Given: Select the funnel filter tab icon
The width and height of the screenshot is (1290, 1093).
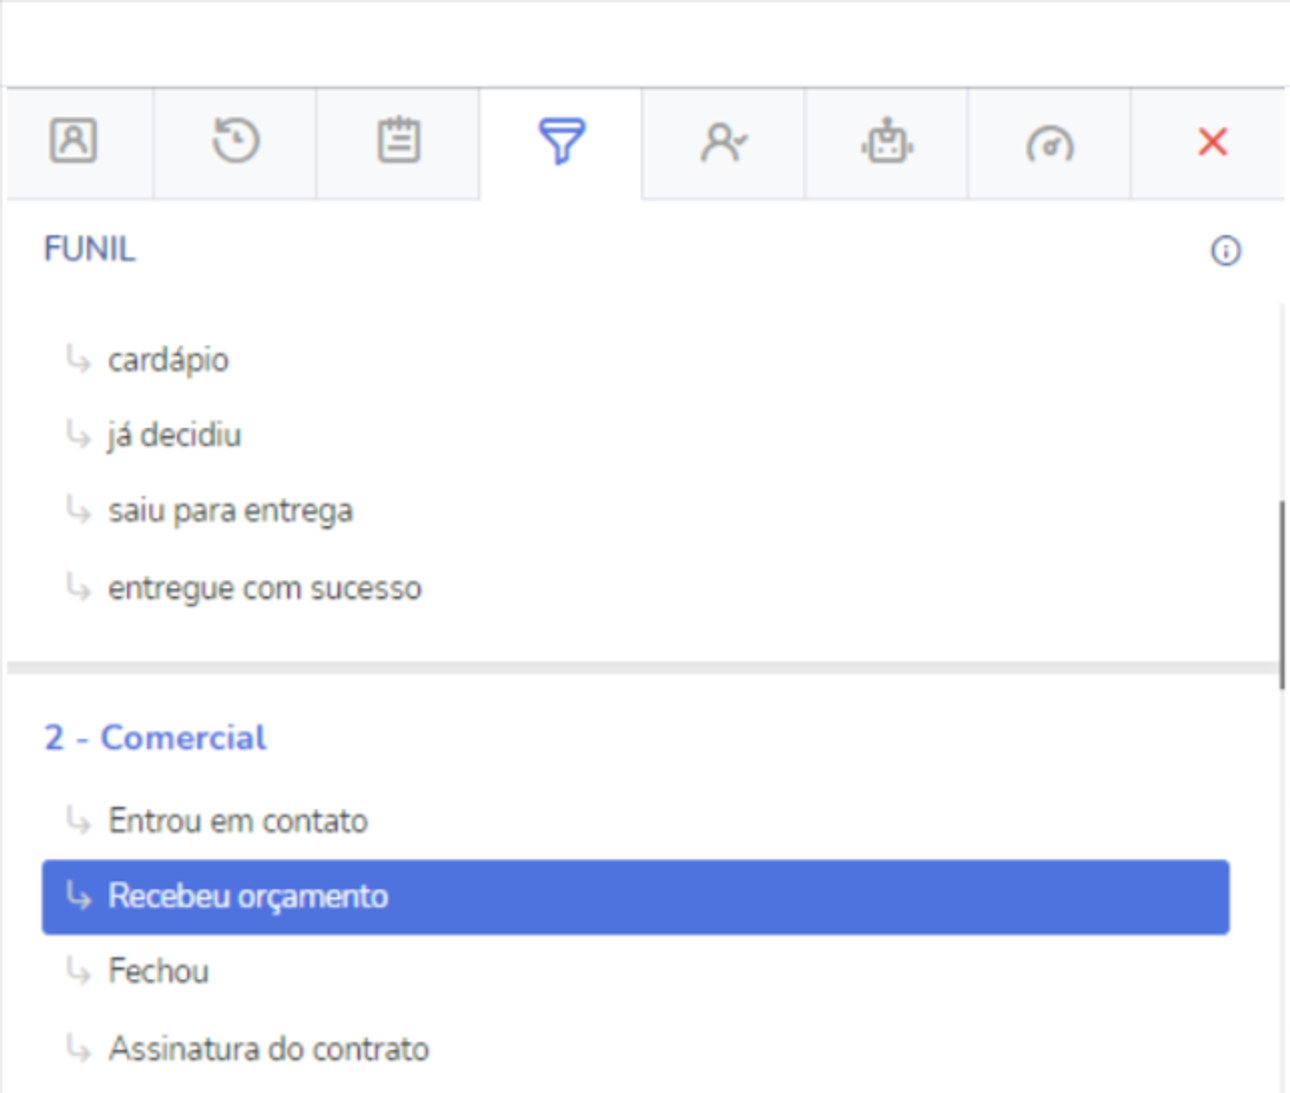Looking at the screenshot, I should tap(562, 141).
